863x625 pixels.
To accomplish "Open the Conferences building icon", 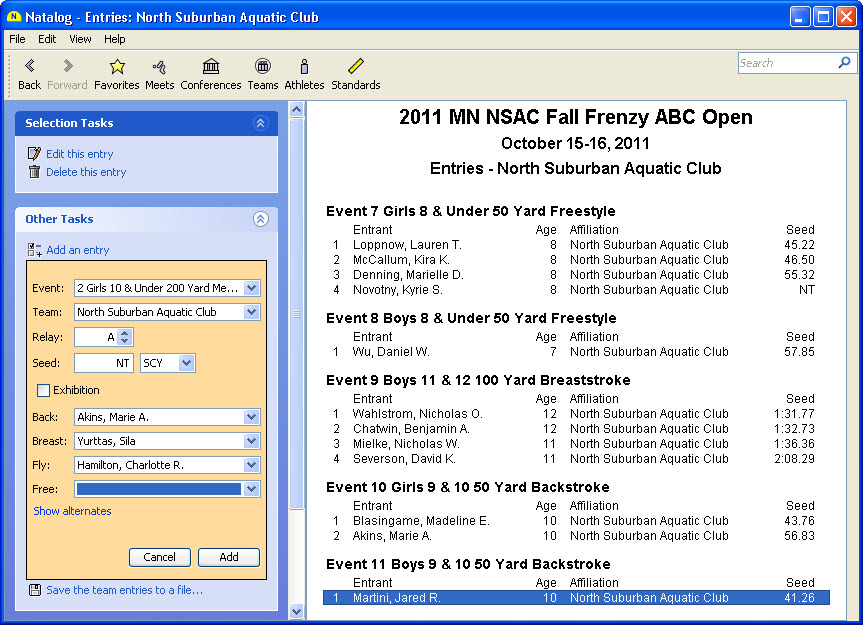I will 211,67.
